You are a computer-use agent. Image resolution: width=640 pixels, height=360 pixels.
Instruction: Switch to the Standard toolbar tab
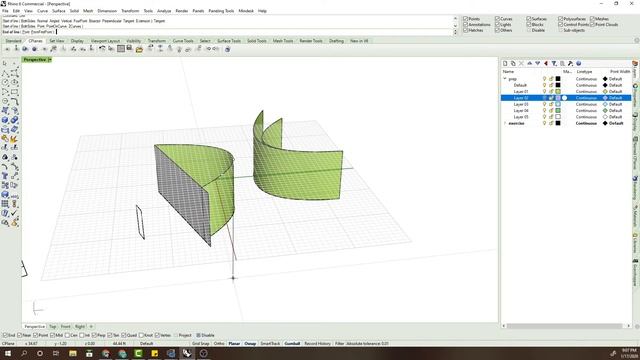pos(13,41)
